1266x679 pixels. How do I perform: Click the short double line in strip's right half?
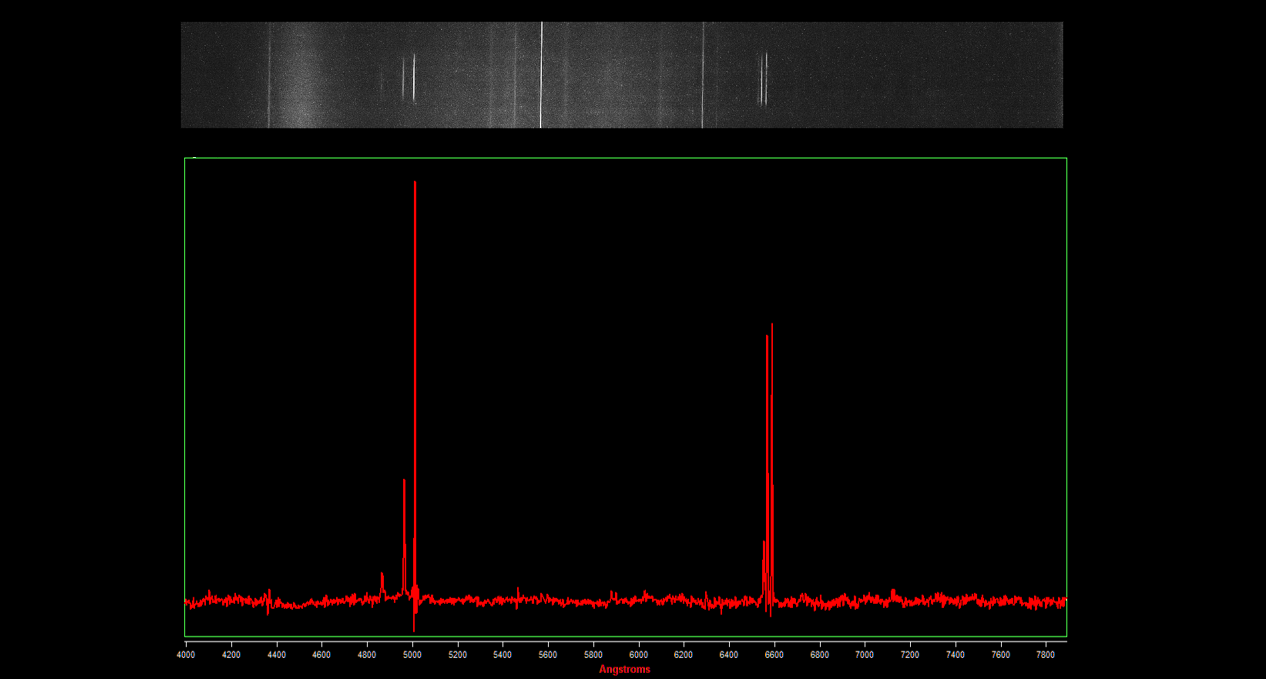(x=764, y=79)
